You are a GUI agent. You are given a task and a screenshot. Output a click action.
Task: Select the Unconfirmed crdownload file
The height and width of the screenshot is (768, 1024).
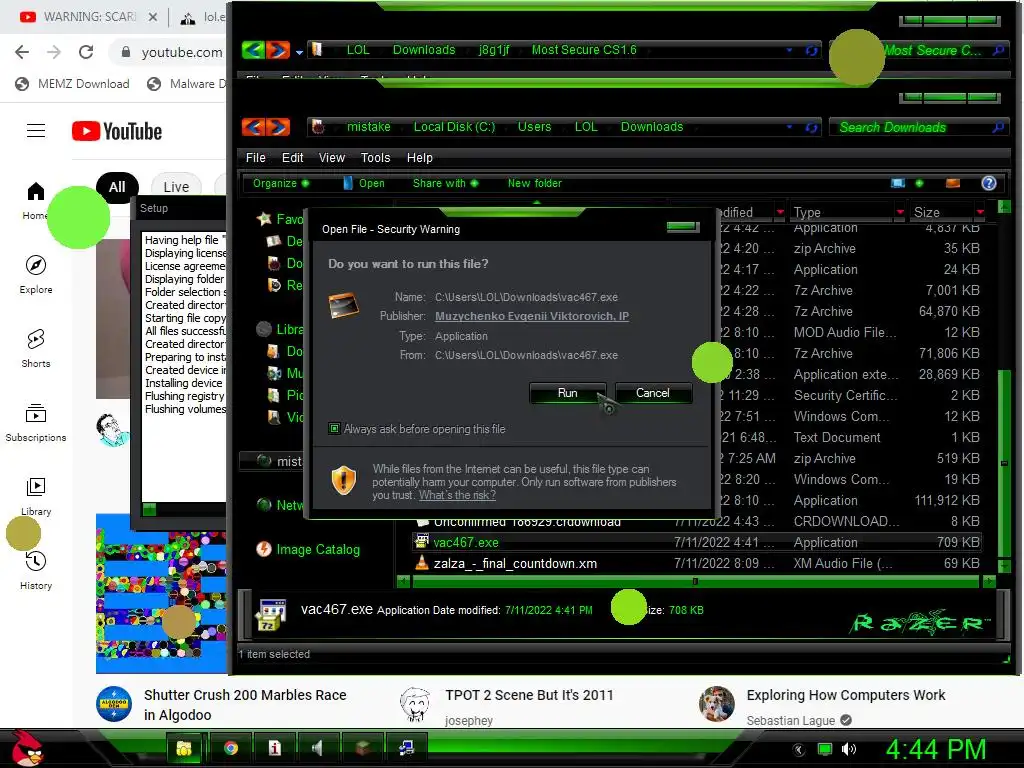(x=526, y=522)
